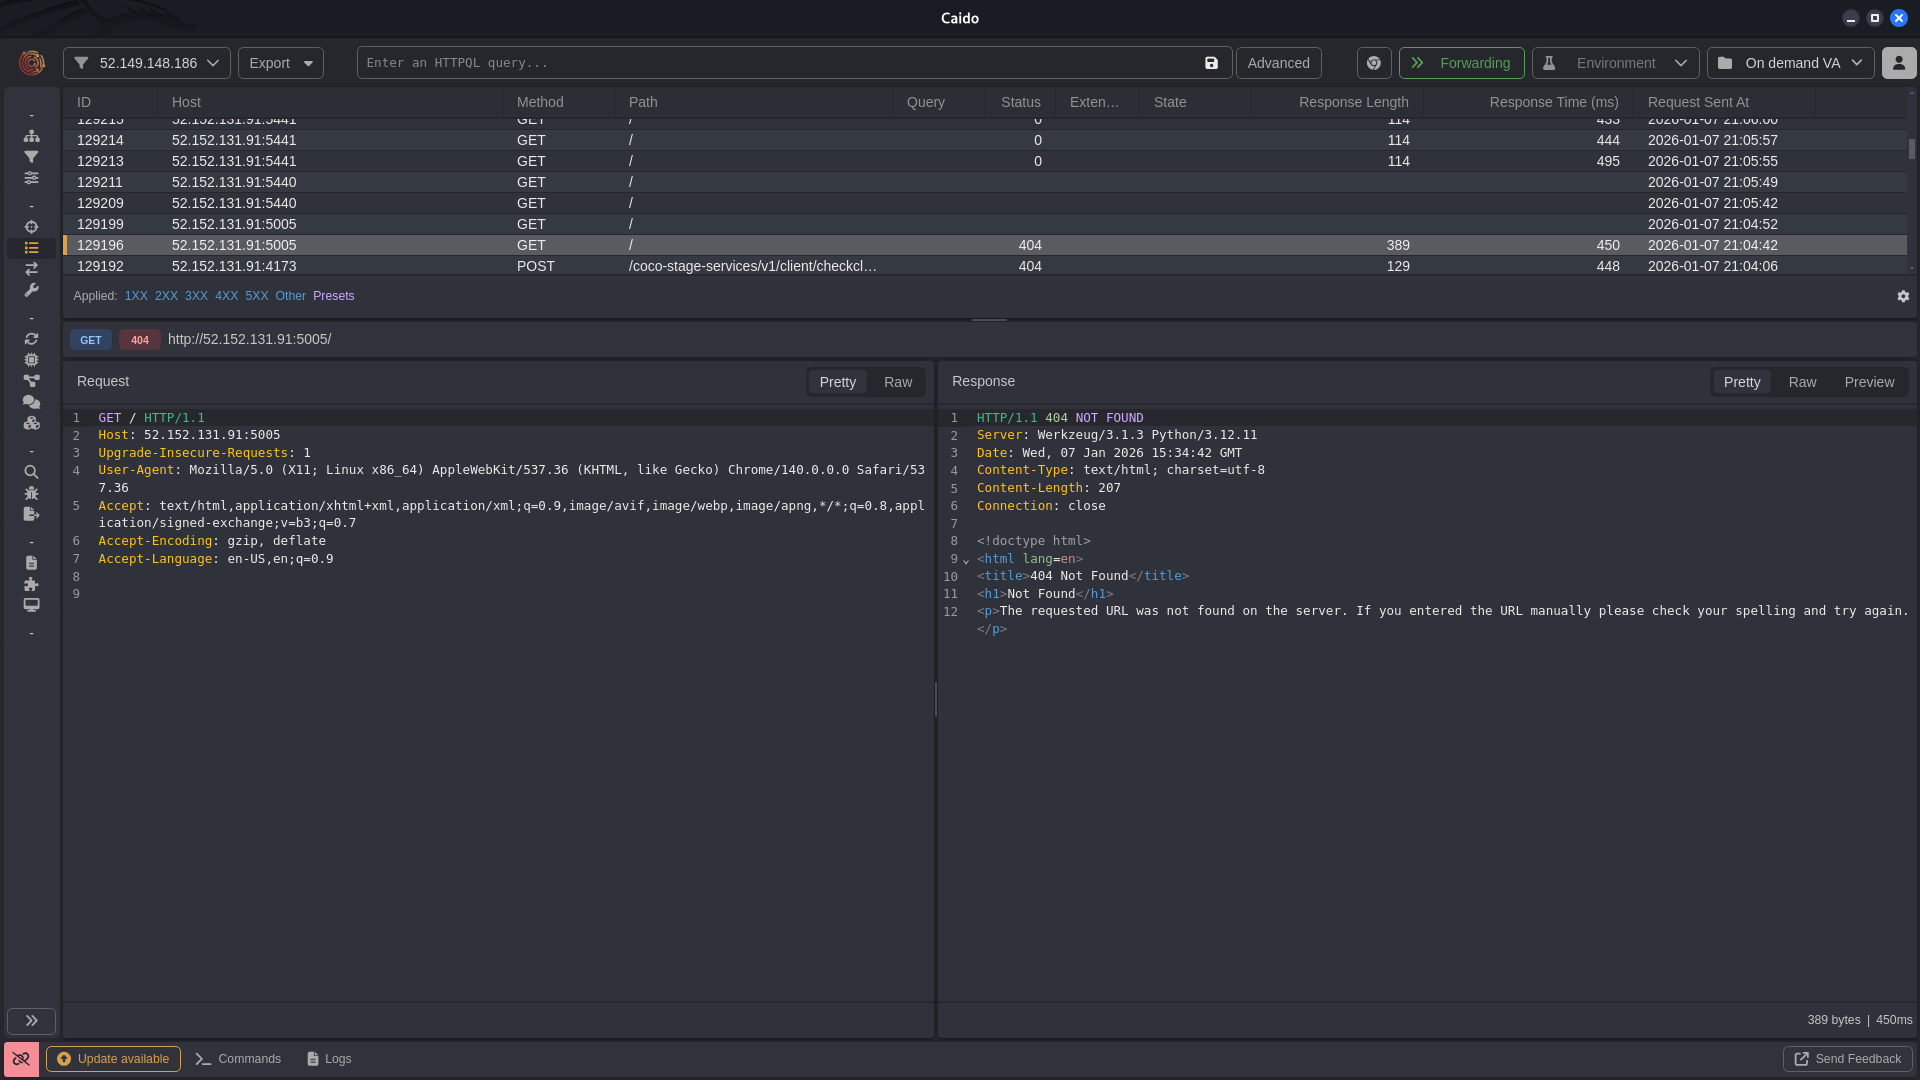Open the 52.149.148.186 filter dropdown

pos(147,63)
